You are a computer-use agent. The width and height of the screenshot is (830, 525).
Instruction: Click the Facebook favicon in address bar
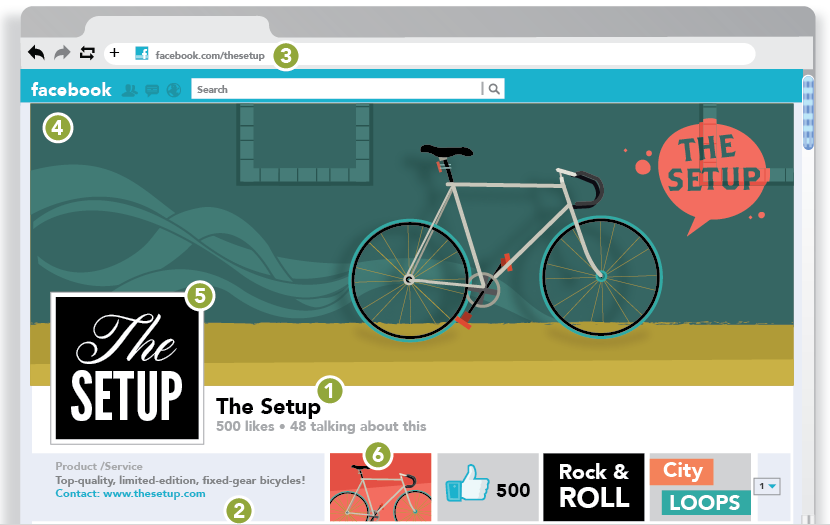[141, 53]
